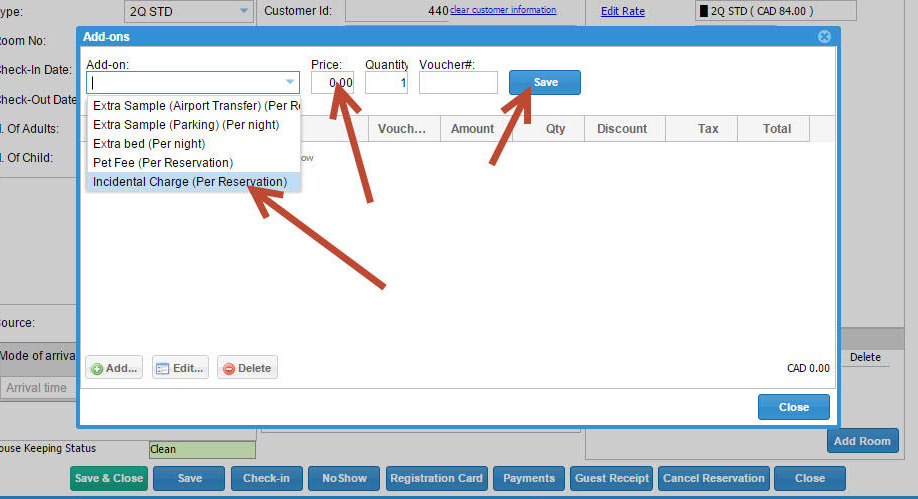Image resolution: width=918 pixels, height=499 pixels.
Task: Click the Quantity input field
Action: coord(386,82)
